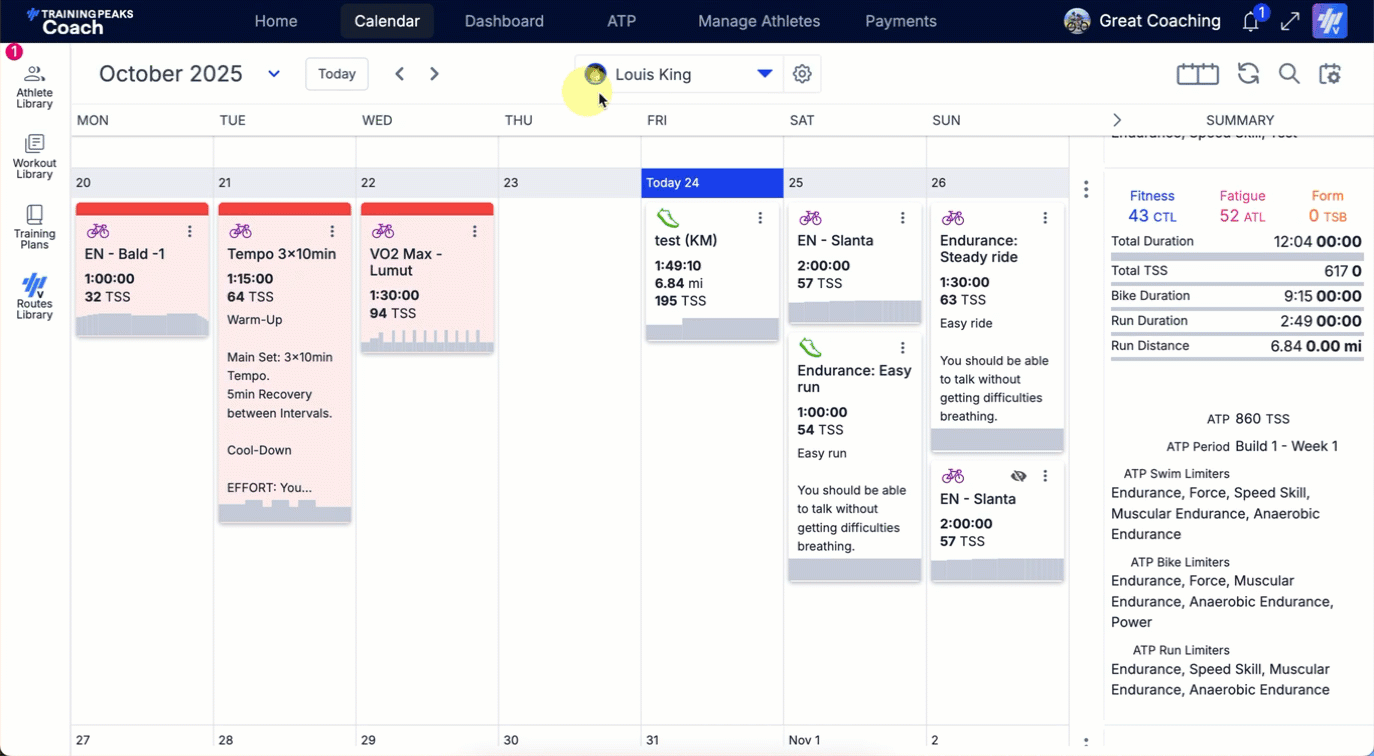Go to the ATP tab

(621, 21)
